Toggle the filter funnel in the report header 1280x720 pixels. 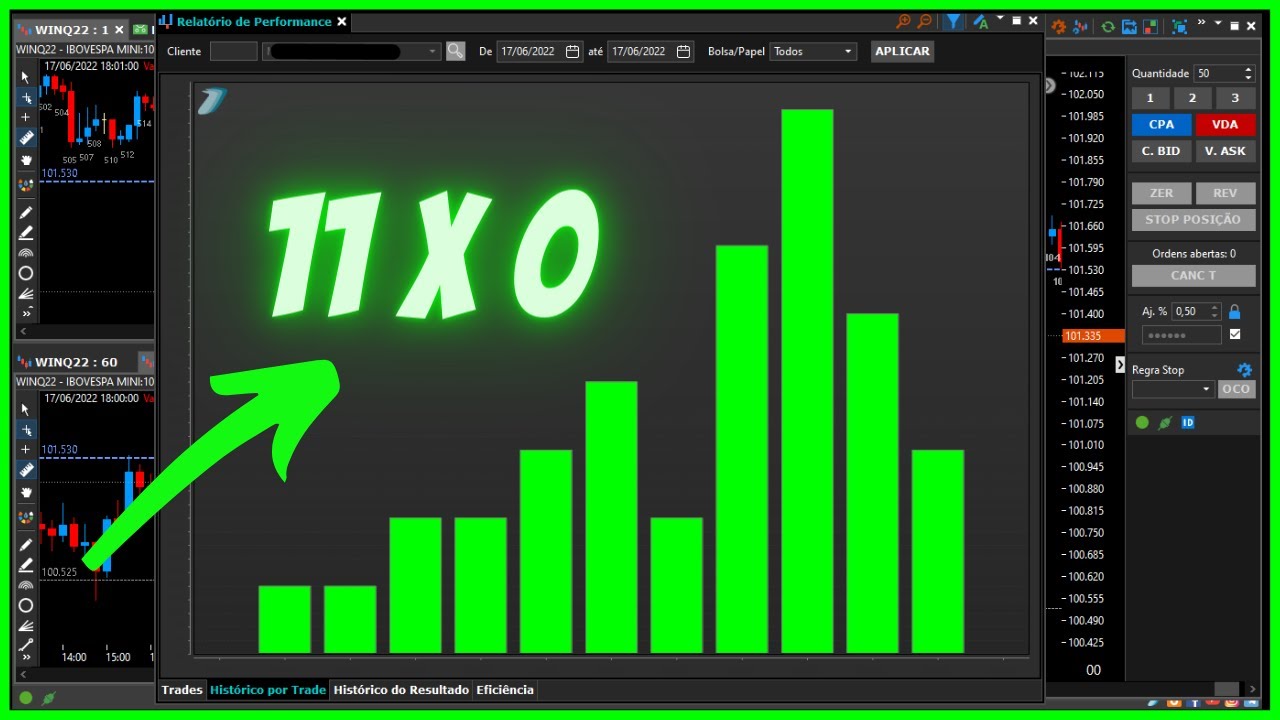click(x=954, y=21)
